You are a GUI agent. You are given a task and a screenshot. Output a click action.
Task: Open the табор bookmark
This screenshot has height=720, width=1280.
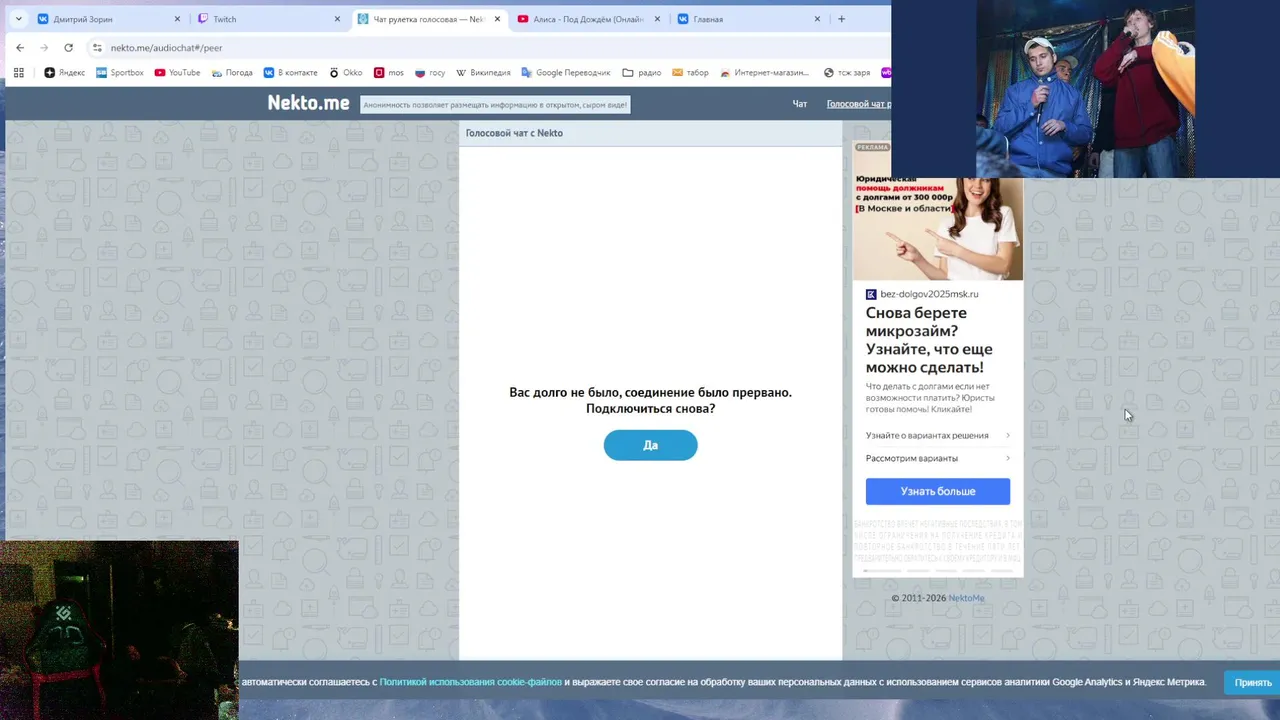point(690,72)
